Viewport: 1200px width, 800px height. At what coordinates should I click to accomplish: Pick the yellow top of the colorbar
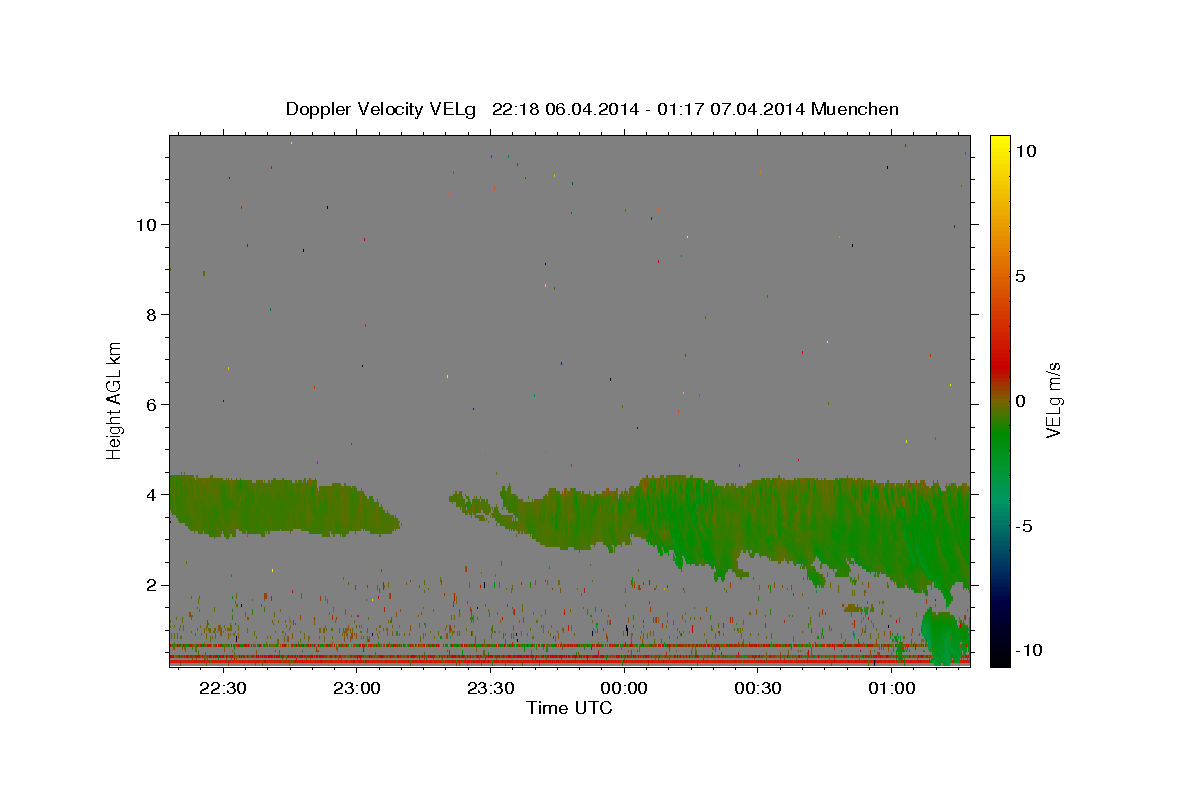pyautogui.click(x=999, y=145)
